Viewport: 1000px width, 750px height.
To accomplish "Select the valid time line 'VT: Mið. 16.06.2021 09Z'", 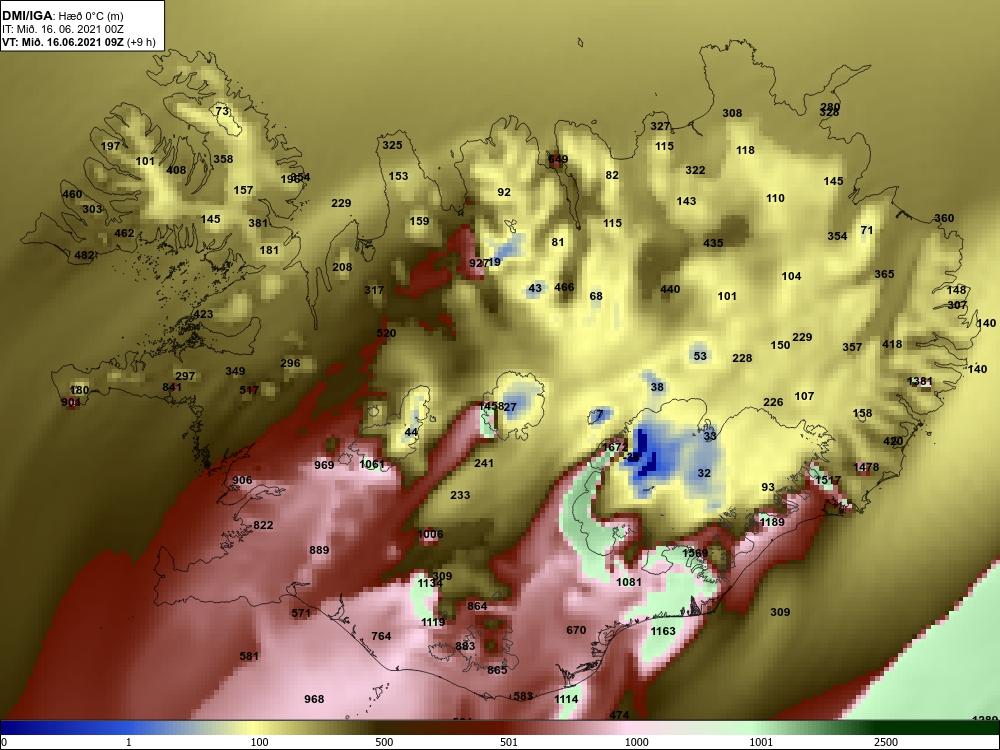I will pyautogui.click(x=64, y=42).
